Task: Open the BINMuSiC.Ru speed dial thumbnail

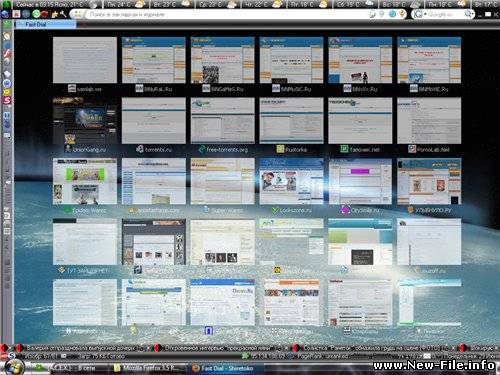Action: coord(291,60)
